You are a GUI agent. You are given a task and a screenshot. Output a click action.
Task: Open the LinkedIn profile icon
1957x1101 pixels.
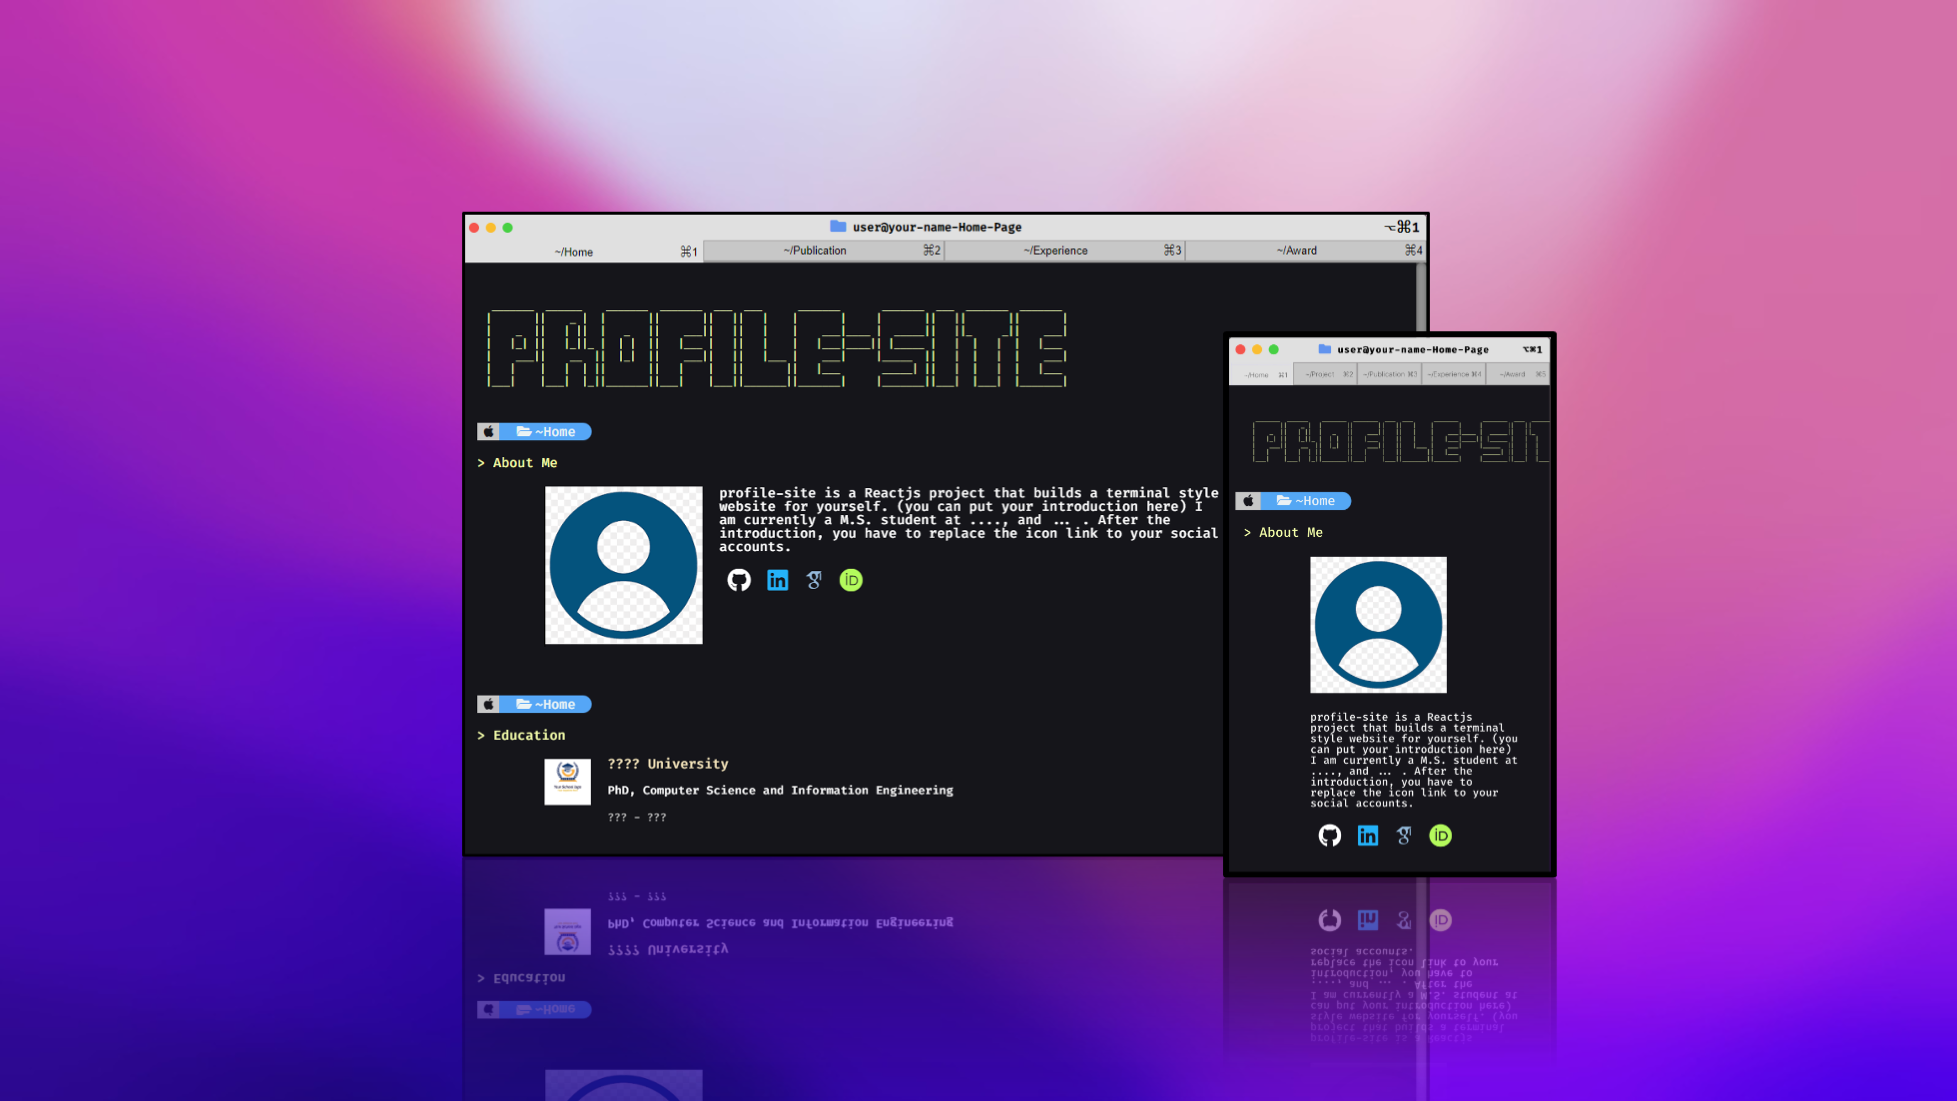coord(777,580)
